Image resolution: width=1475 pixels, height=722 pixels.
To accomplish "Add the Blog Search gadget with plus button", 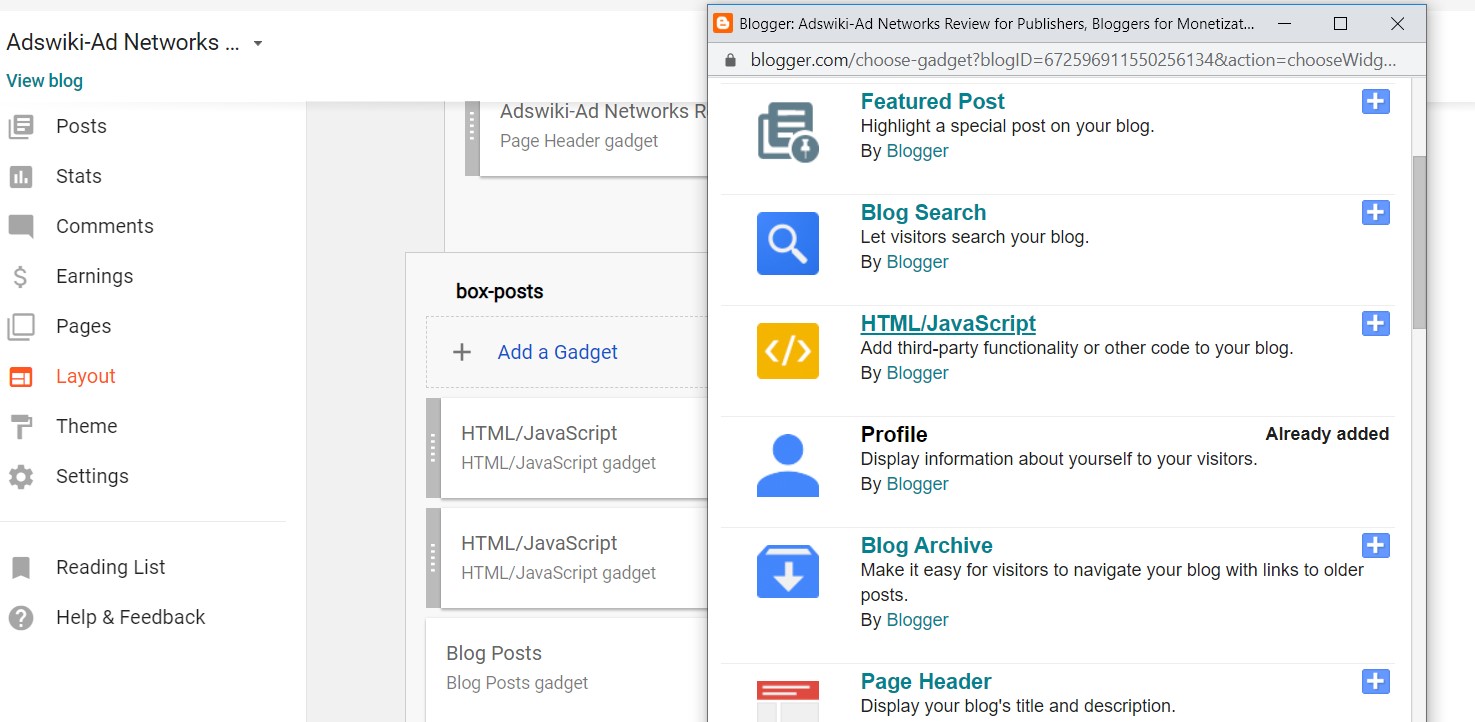I will tap(1376, 212).
